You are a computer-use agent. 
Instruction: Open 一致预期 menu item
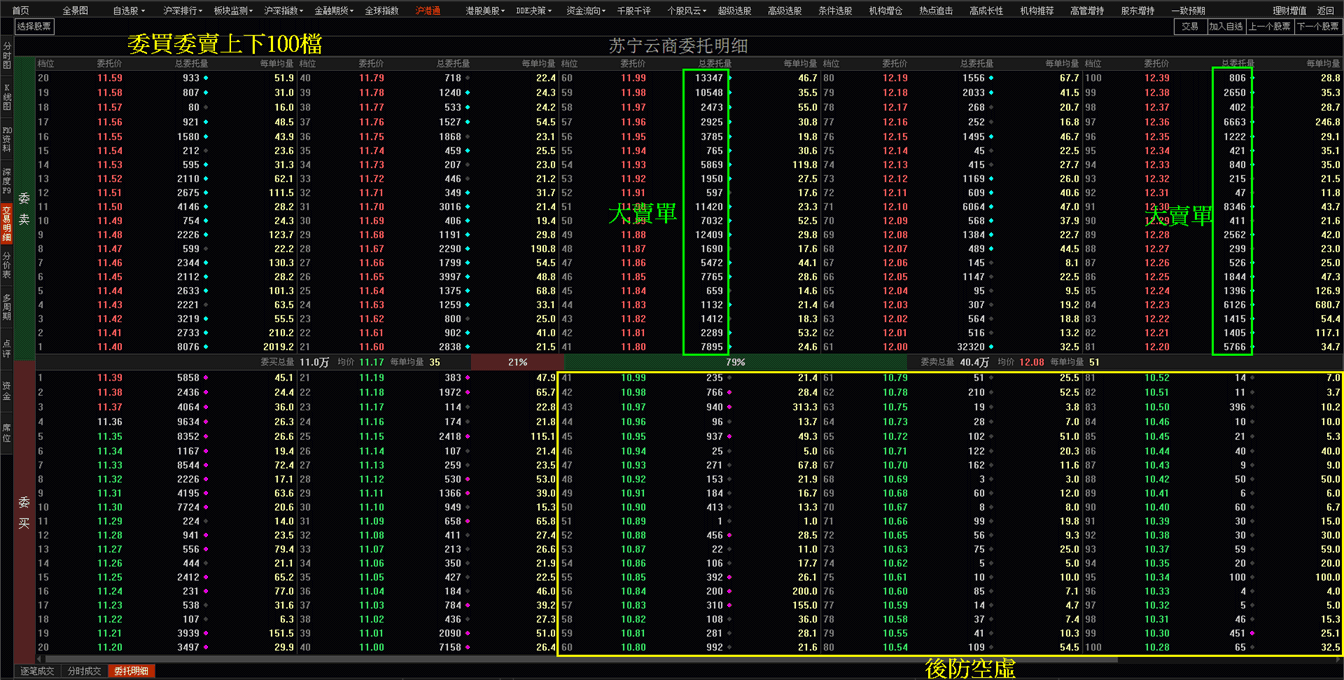1188,10
